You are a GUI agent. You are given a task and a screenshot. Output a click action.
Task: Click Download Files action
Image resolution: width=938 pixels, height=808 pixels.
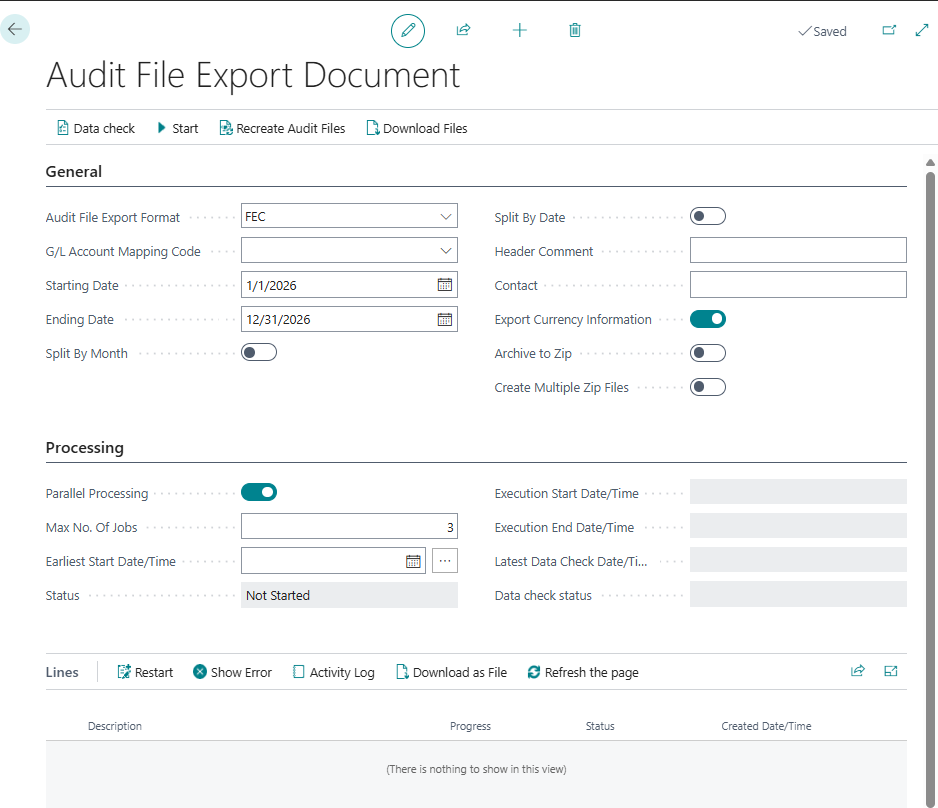pyautogui.click(x=417, y=128)
